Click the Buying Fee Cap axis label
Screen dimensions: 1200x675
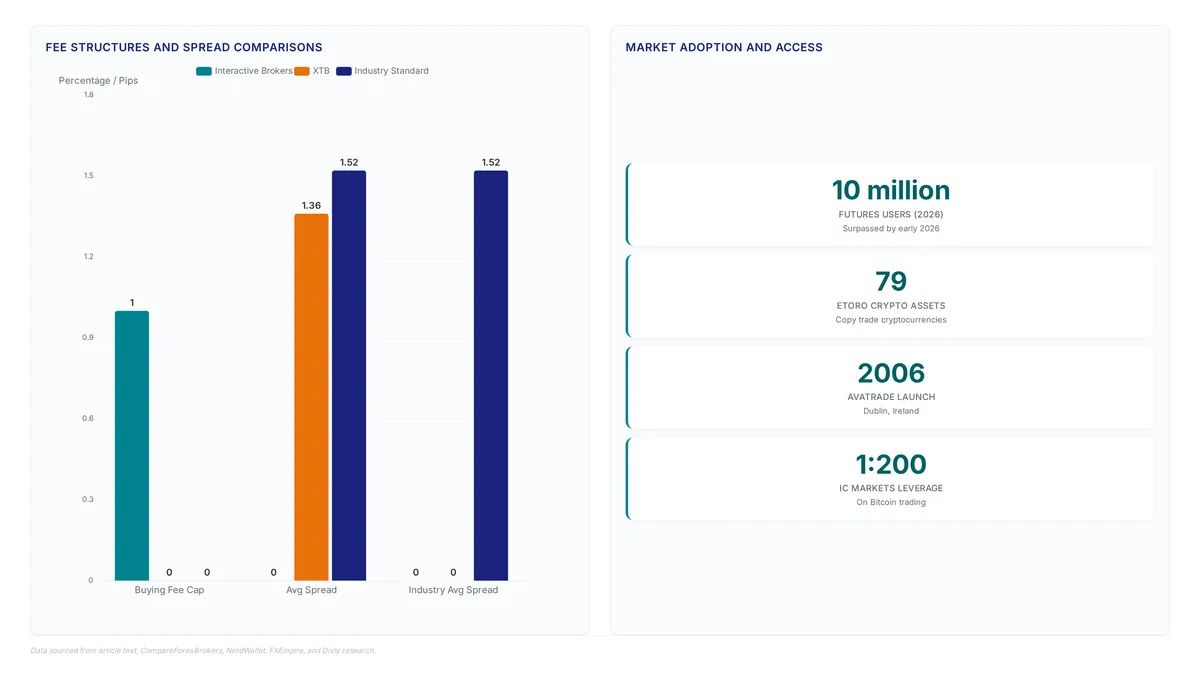point(169,590)
